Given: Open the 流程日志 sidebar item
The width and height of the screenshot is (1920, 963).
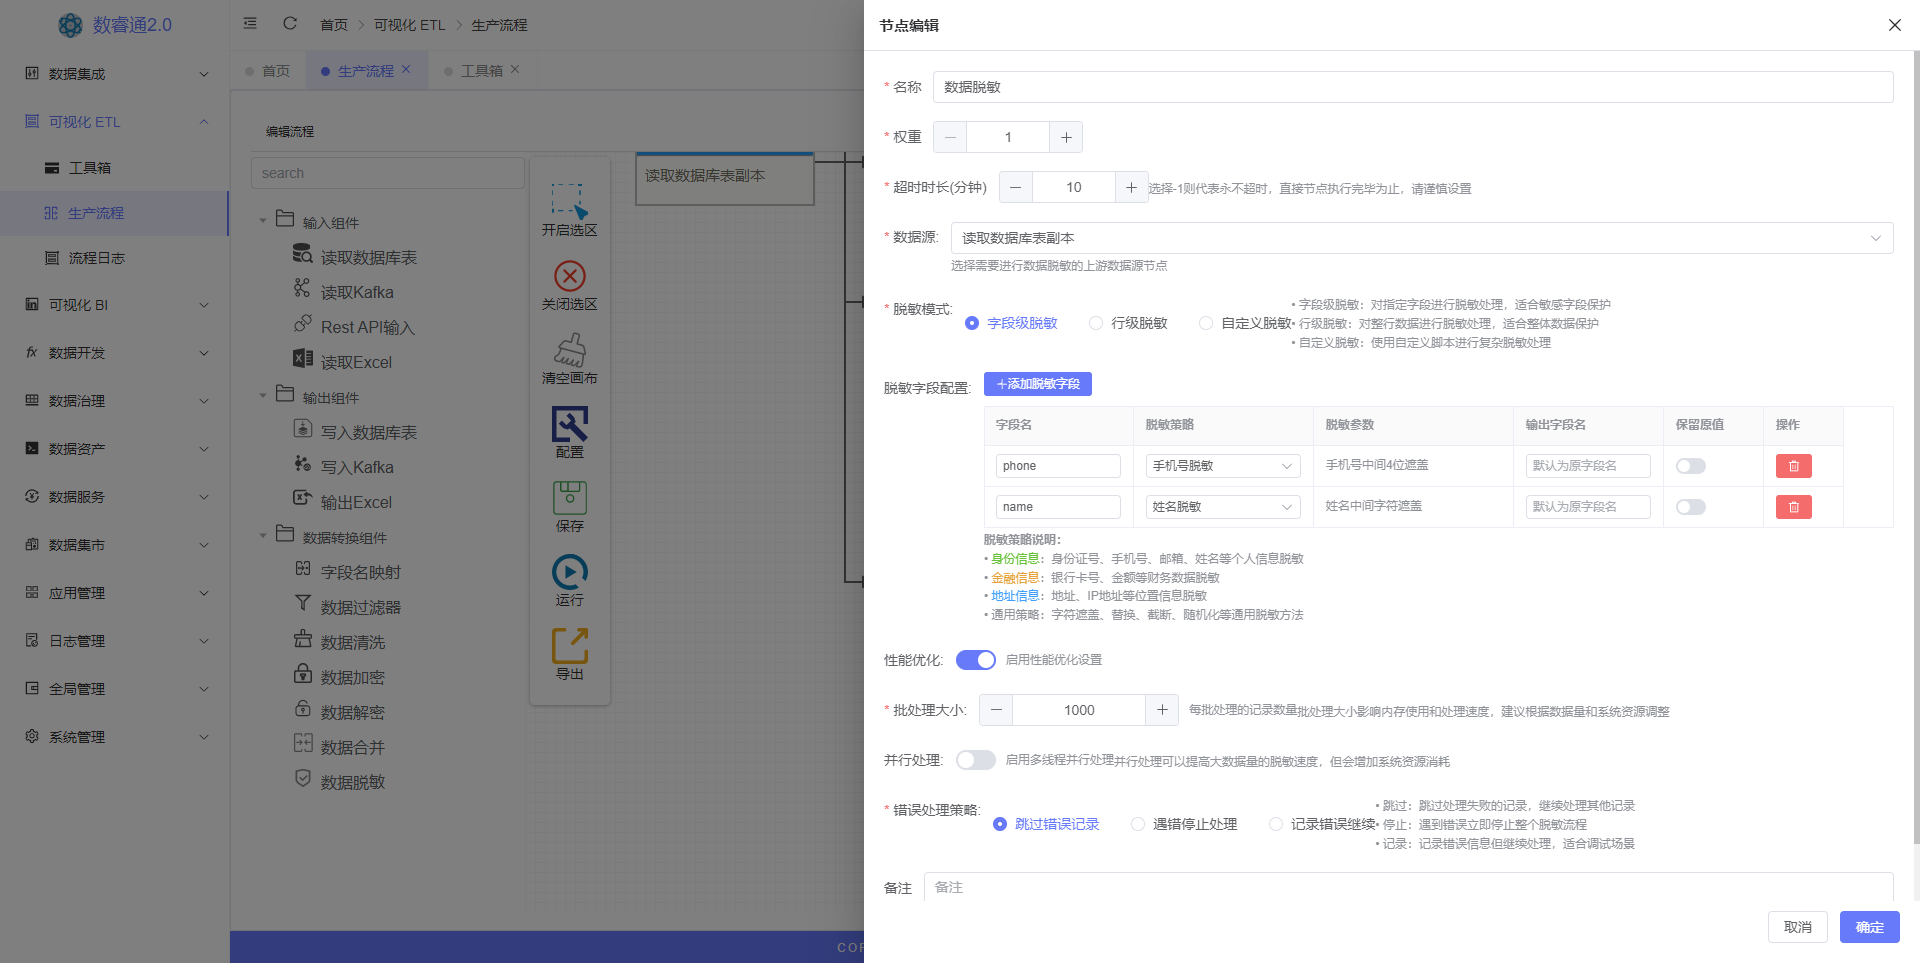Looking at the screenshot, I should [x=115, y=258].
